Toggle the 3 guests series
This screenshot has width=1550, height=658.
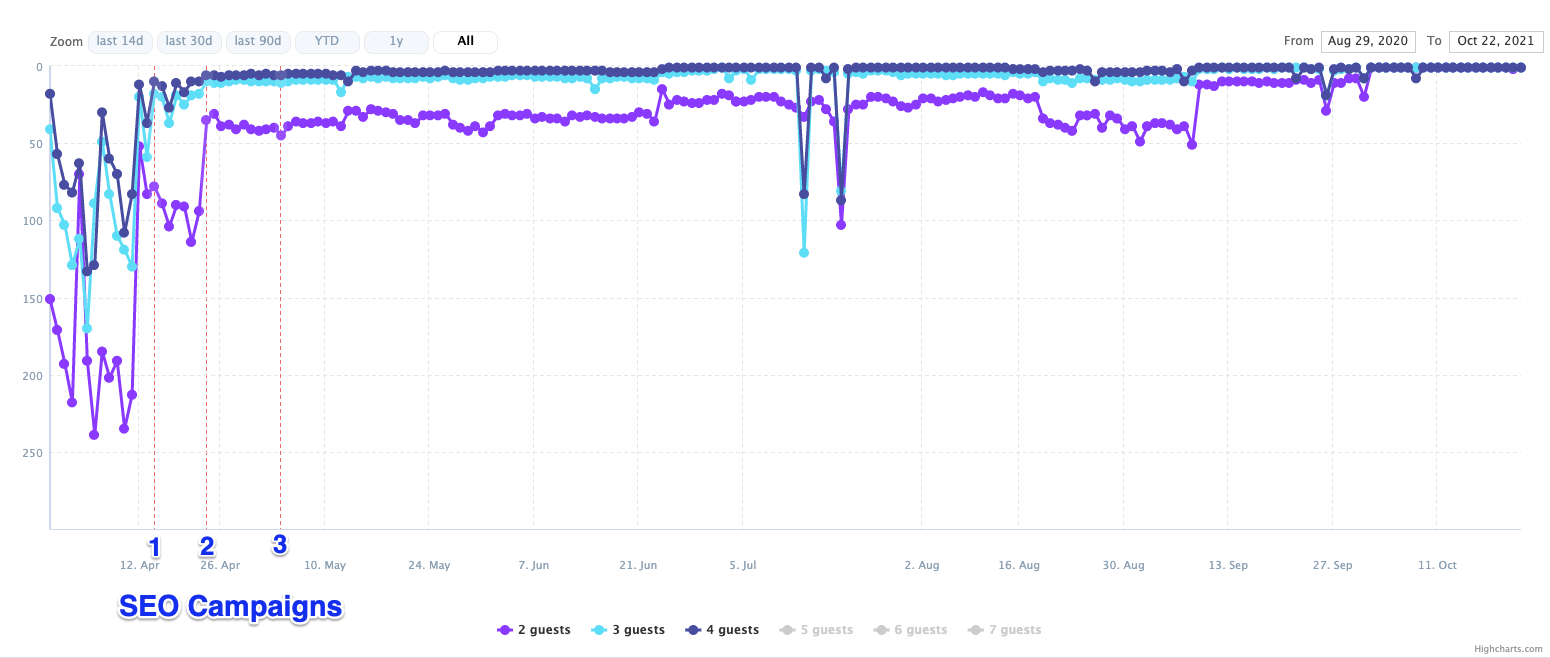(628, 630)
